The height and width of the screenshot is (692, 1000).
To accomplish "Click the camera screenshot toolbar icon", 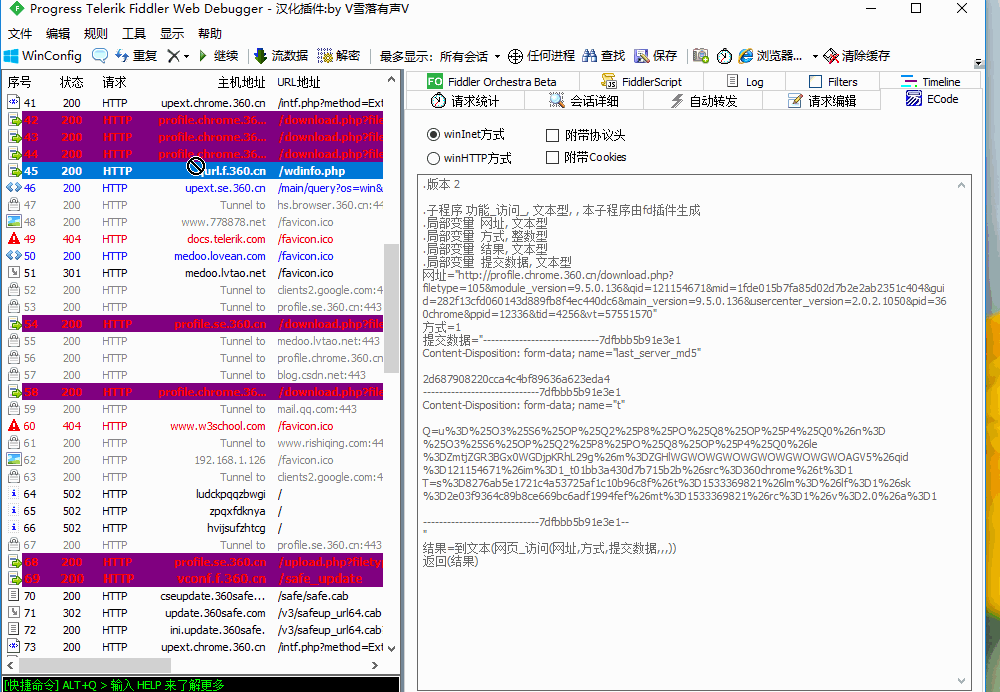I will click(701, 56).
